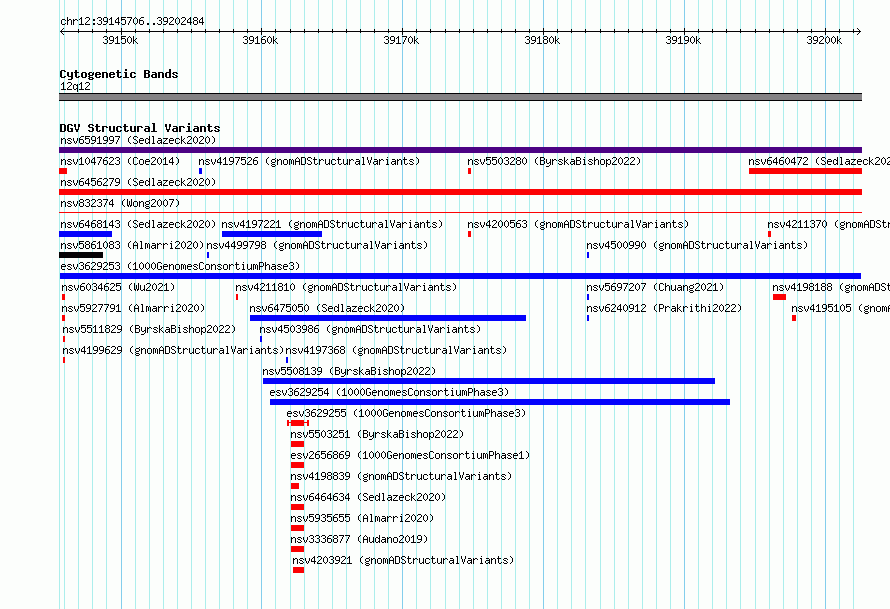Image resolution: width=890 pixels, height=609 pixels.
Task: Click the DGV Structural Variants track title
Action: point(140,128)
